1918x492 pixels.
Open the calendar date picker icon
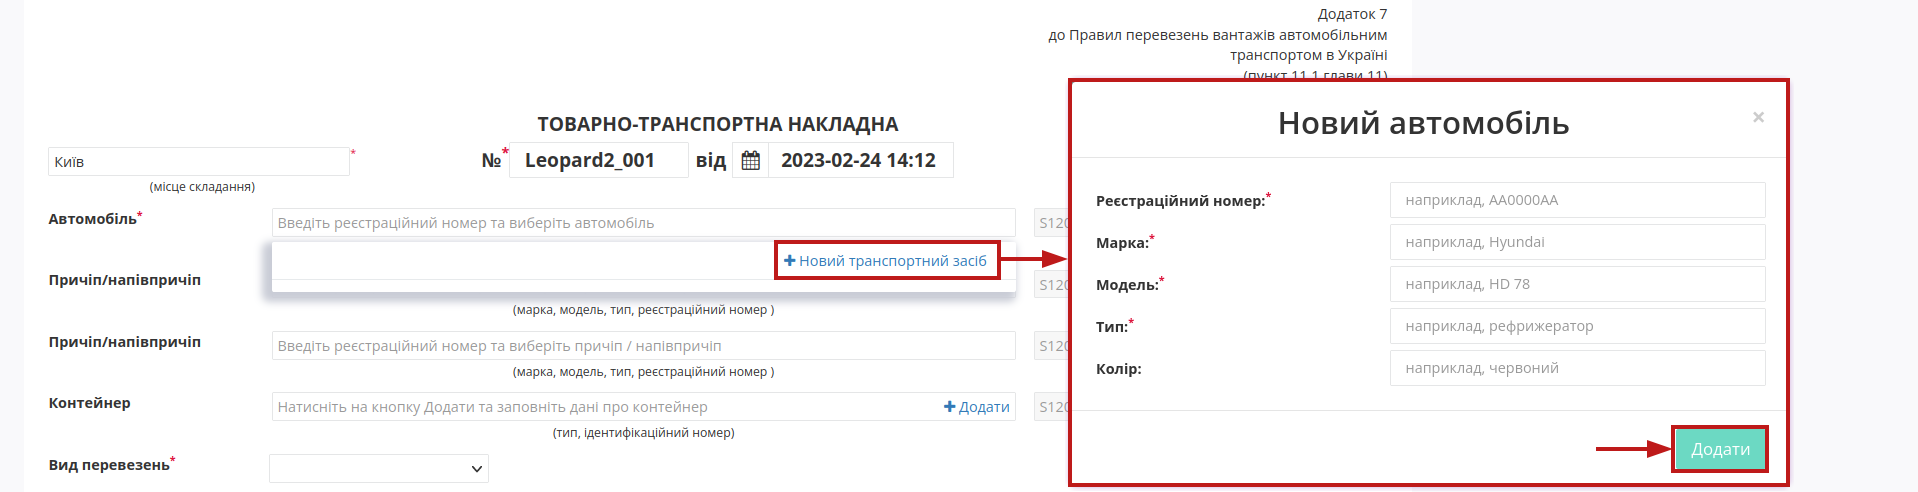751,160
